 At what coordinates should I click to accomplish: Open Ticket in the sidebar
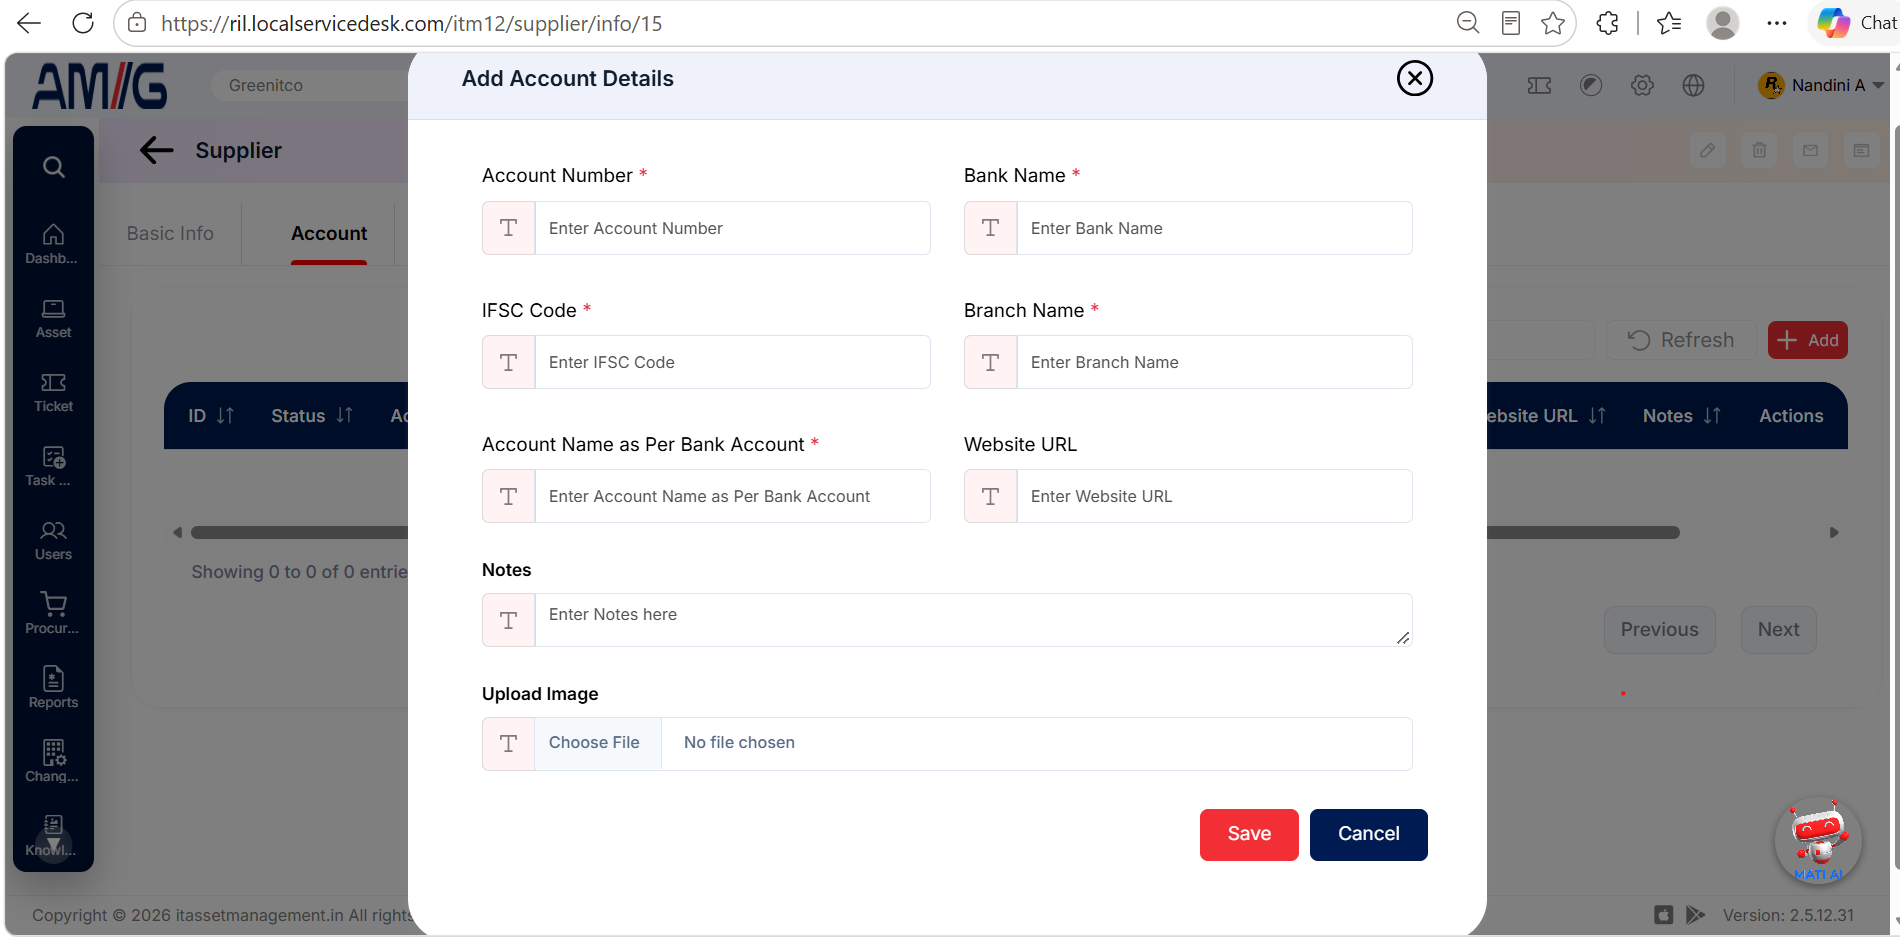point(53,392)
